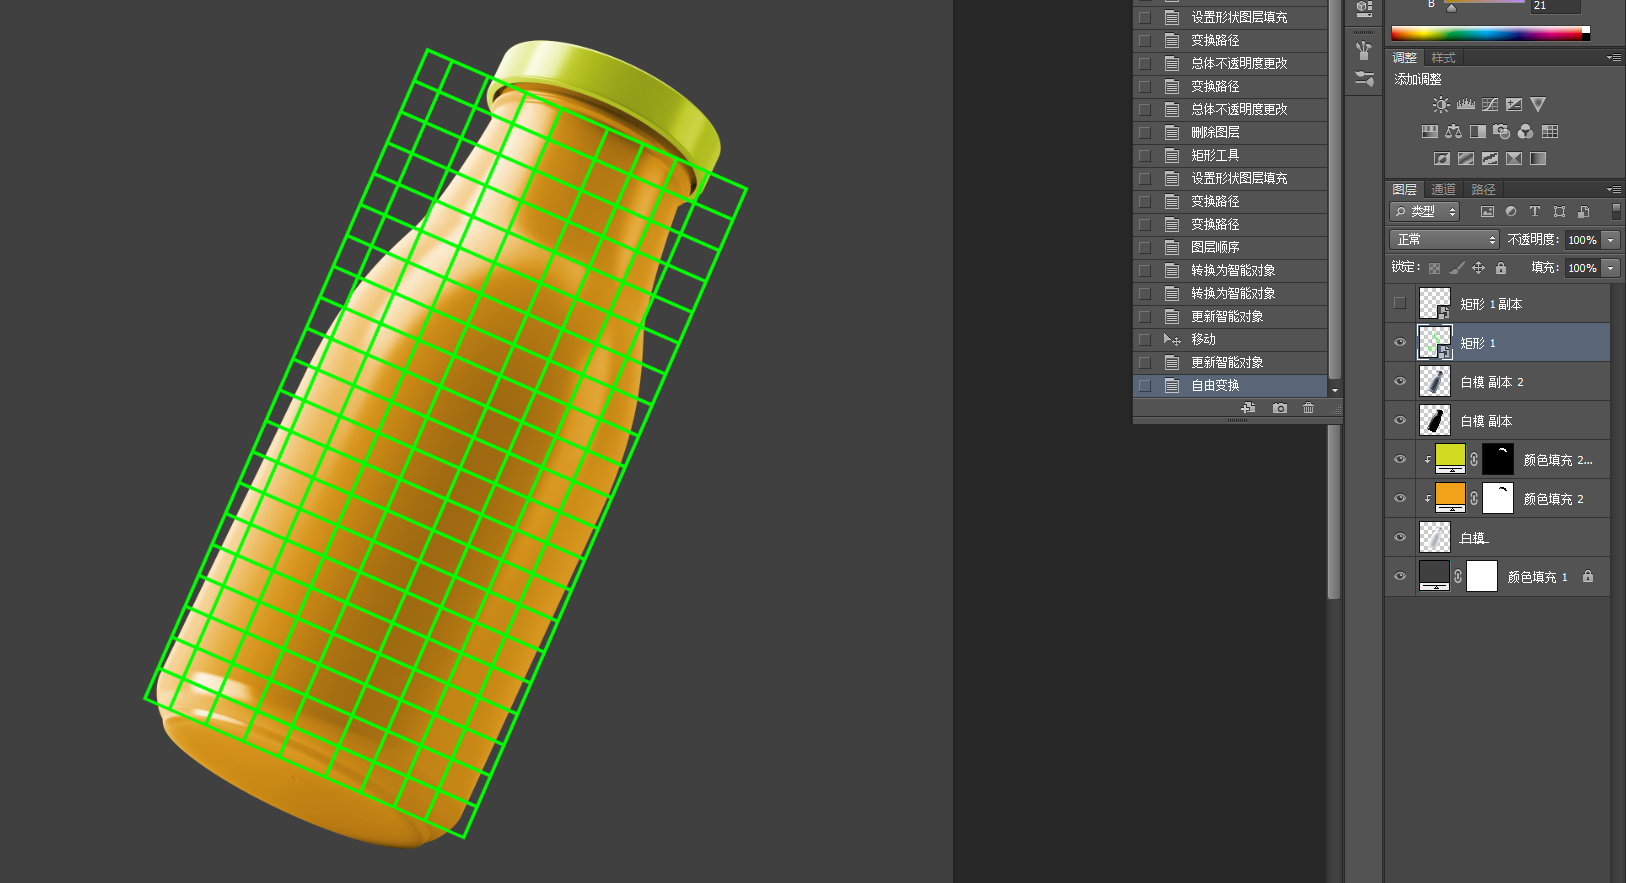
Task: Select the 移动 history state
Action: [x=1230, y=339]
